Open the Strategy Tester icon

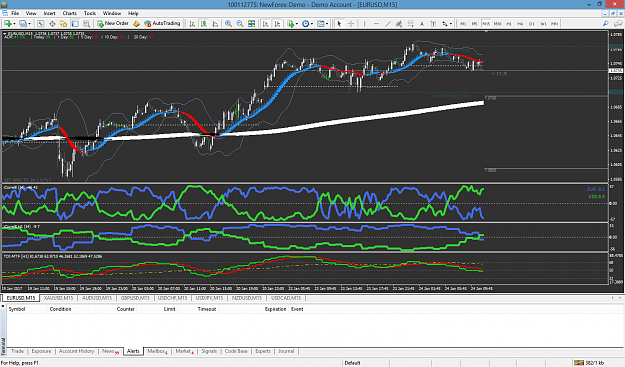pyautogui.click(x=86, y=24)
